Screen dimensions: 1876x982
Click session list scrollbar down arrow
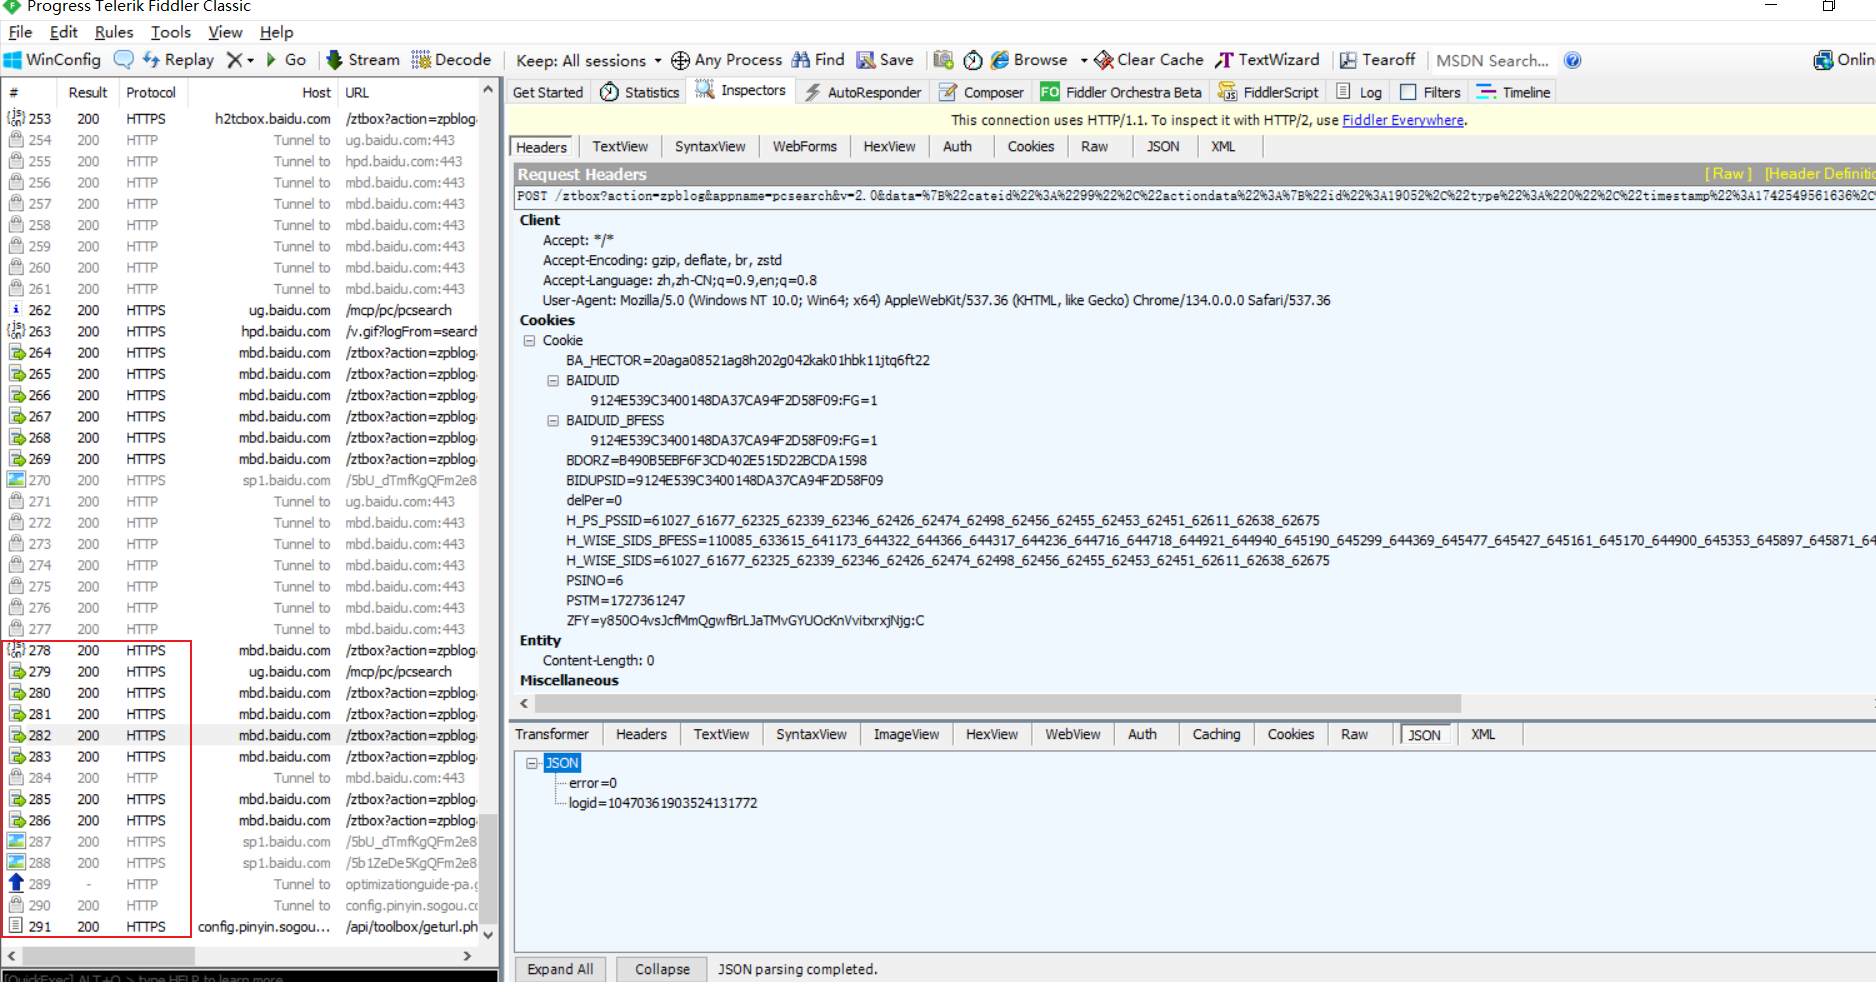(x=488, y=935)
